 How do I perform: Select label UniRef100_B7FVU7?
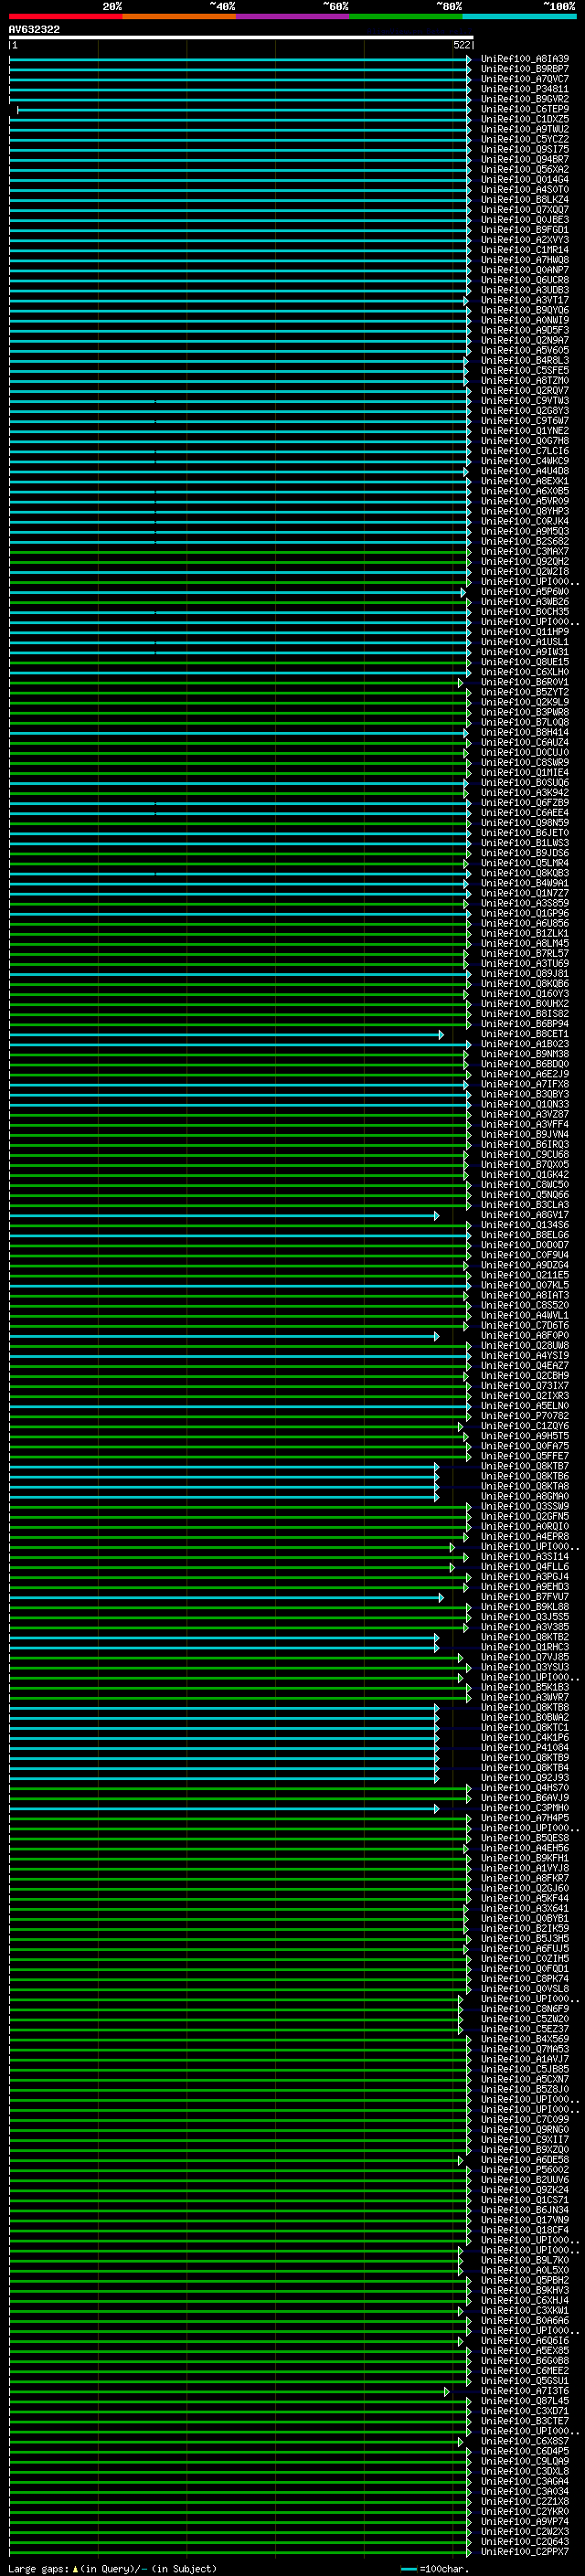coord(525,1597)
